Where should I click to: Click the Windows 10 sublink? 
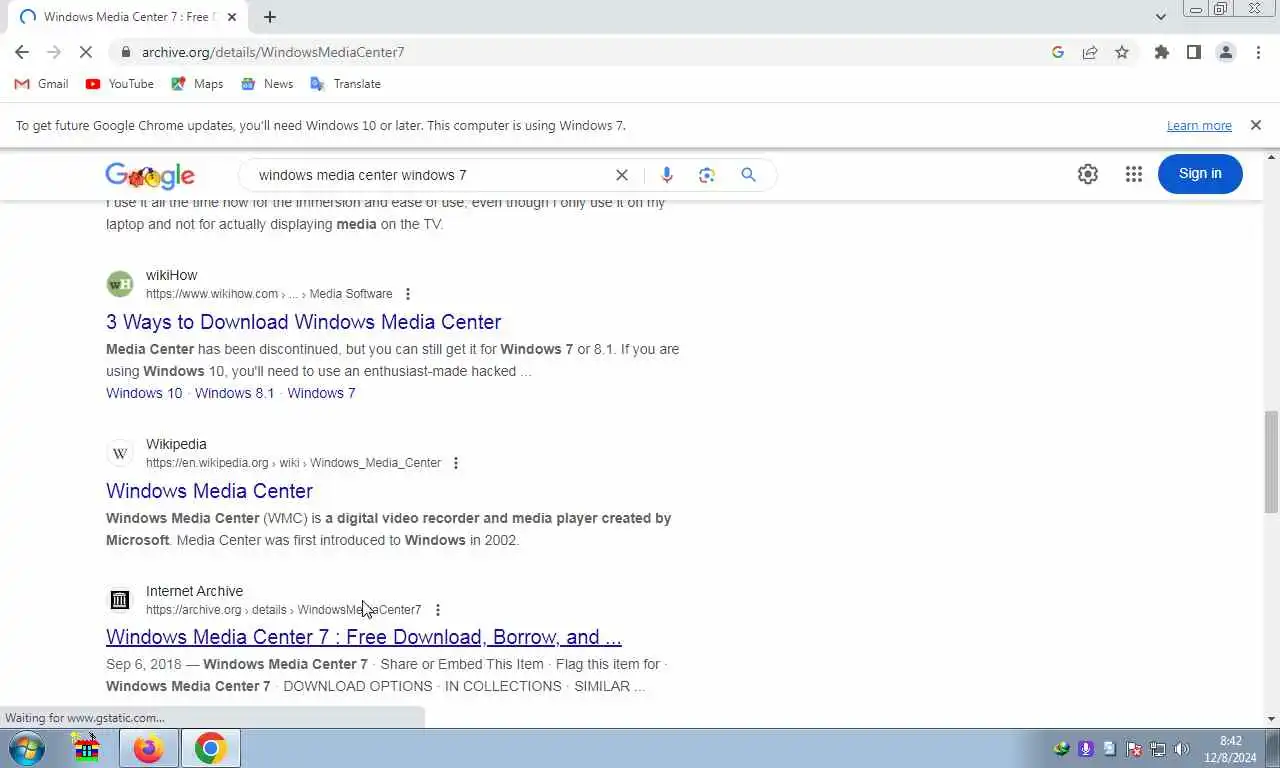(144, 393)
